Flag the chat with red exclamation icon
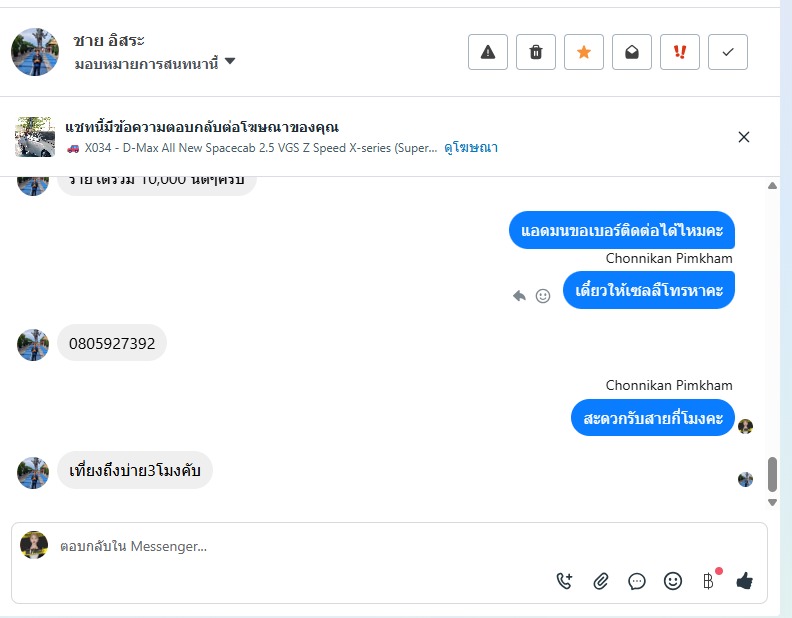792x618 pixels. (680, 52)
